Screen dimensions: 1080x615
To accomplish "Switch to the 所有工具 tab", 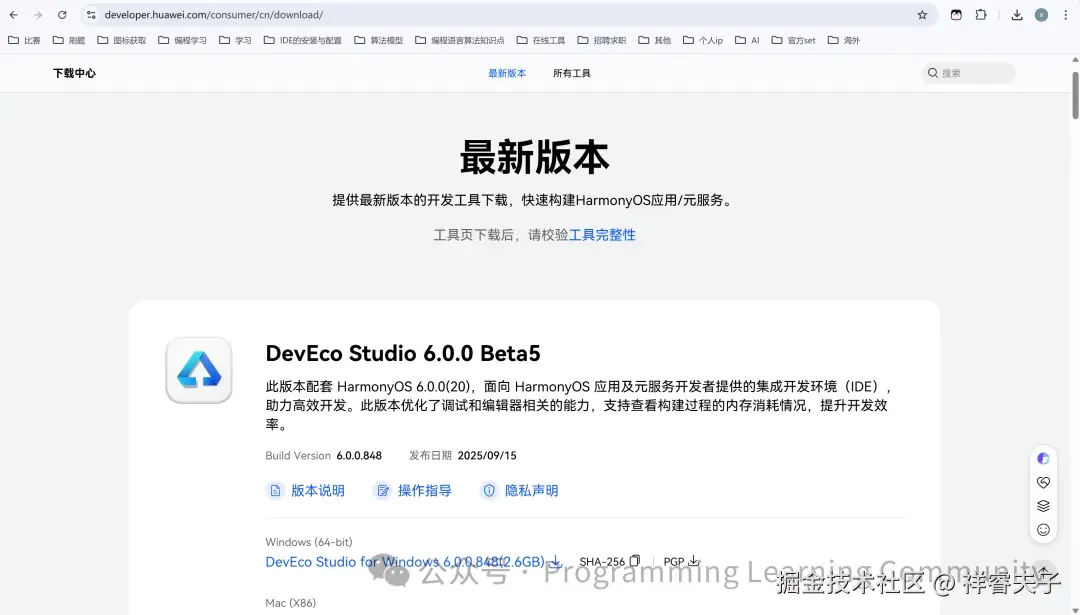I will click(571, 72).
